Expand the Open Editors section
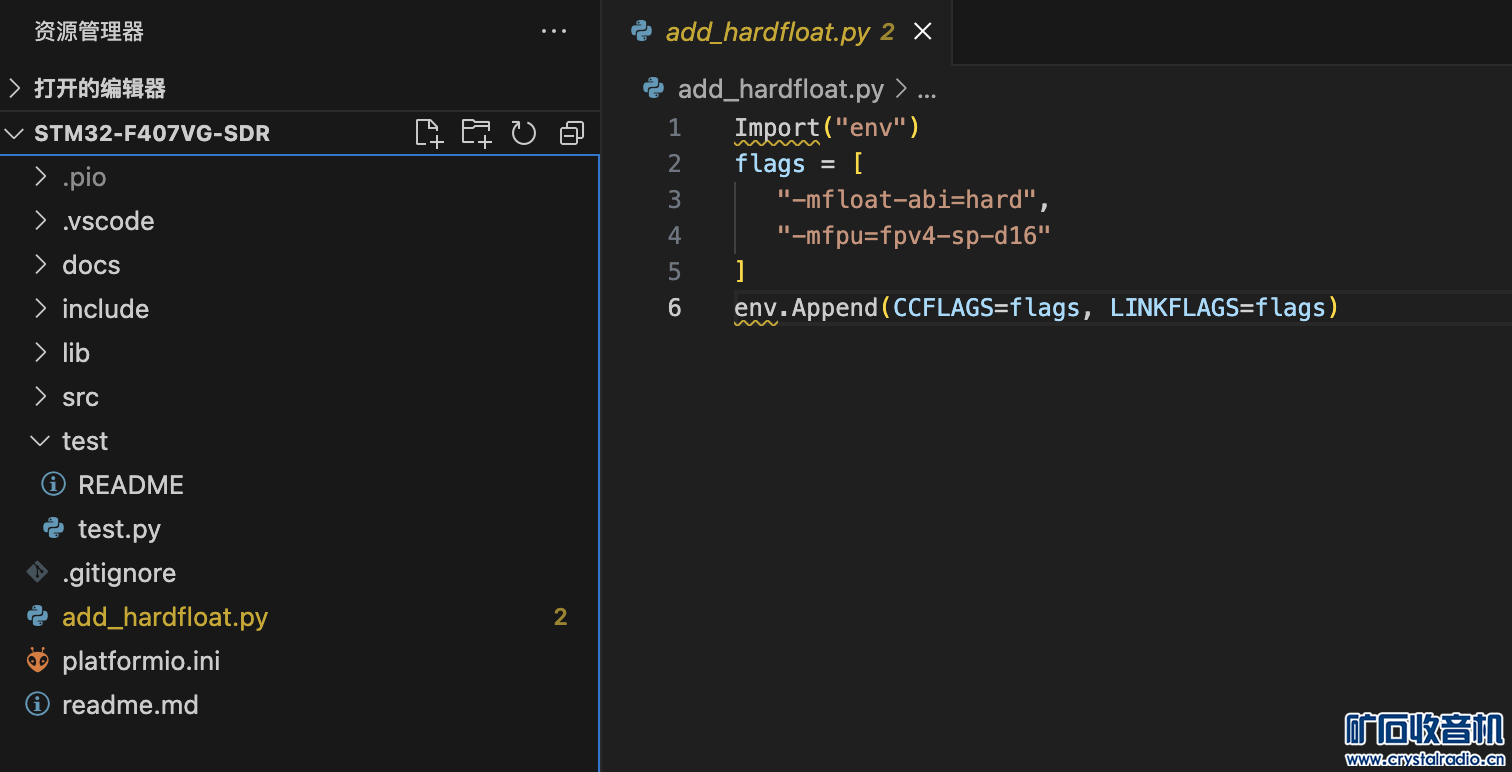 (99, 88)
